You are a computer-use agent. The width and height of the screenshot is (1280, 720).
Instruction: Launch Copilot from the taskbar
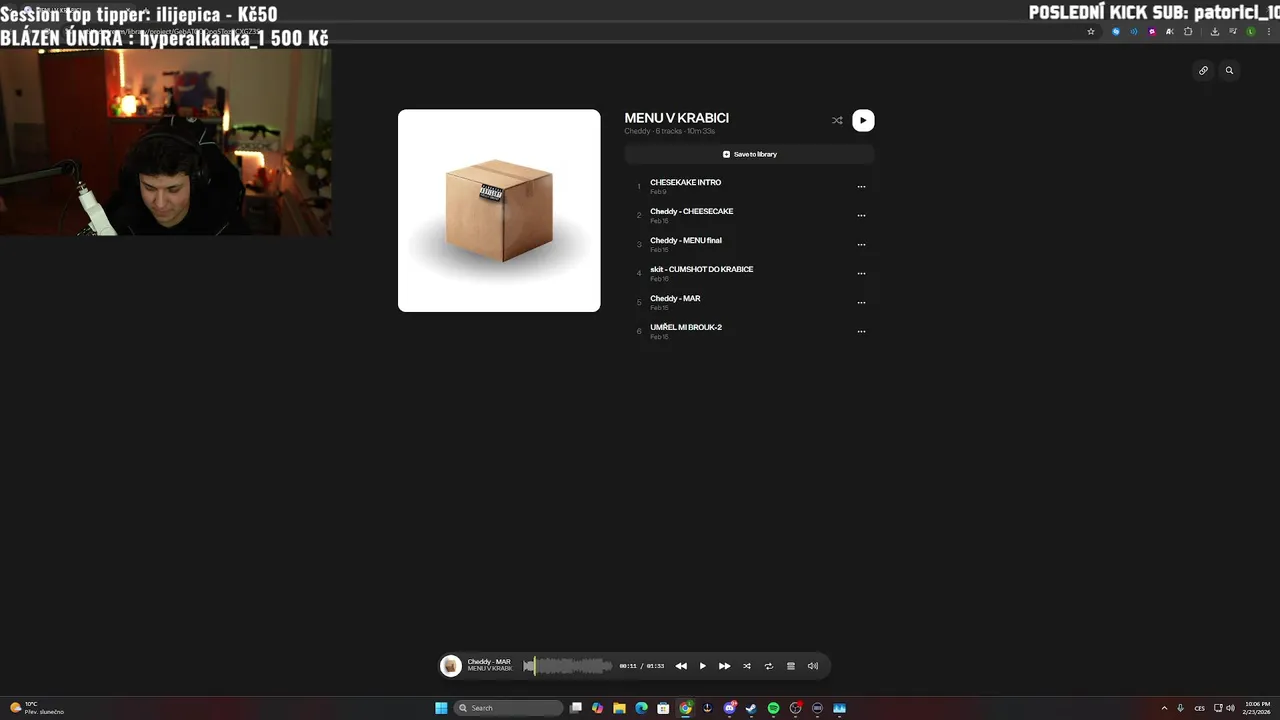tap(597, 708)
